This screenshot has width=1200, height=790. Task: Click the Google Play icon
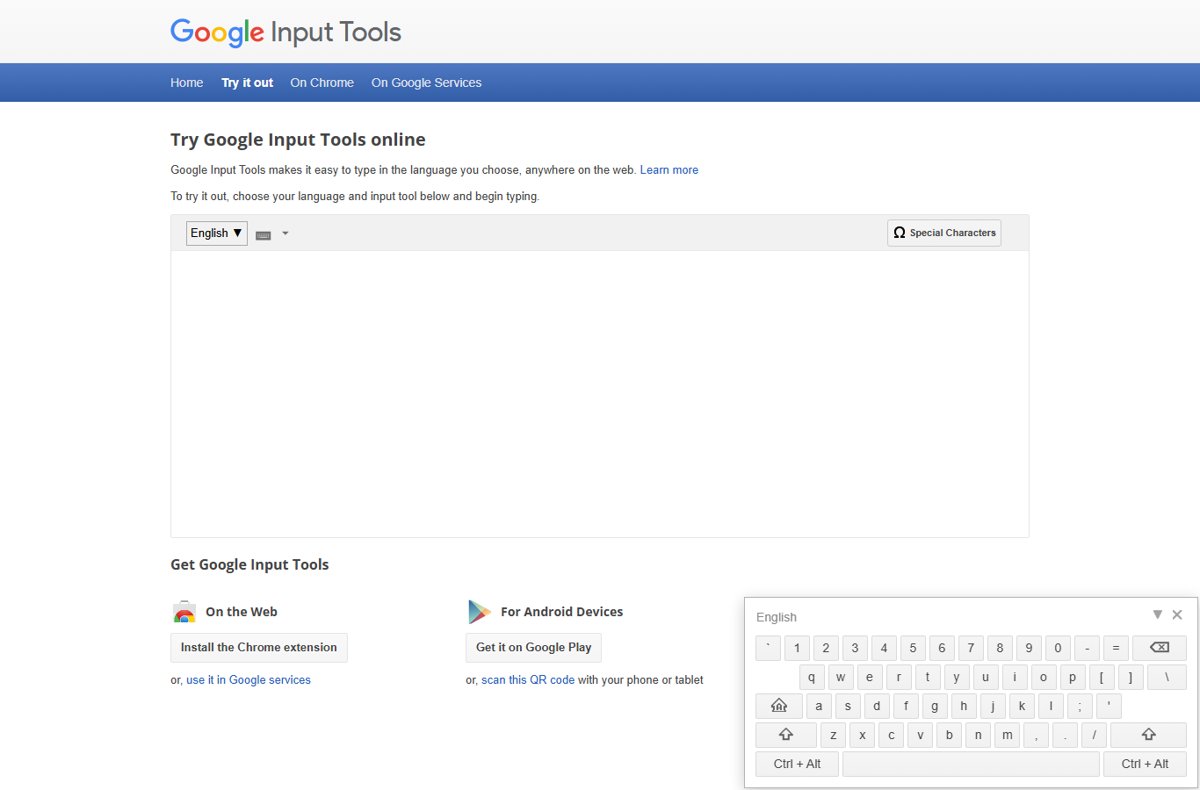[x=479, y=612]
